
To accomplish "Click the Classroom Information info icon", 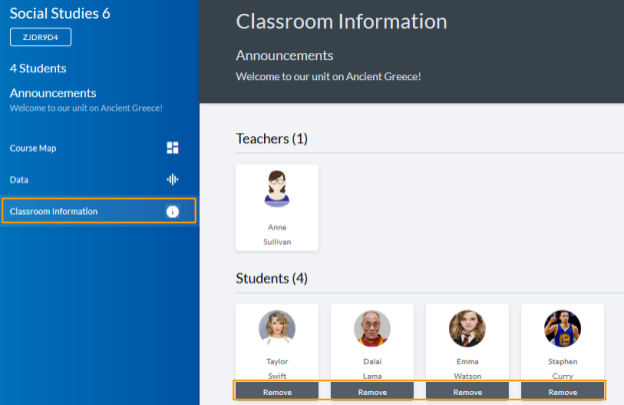I will [x=172, y=211].
